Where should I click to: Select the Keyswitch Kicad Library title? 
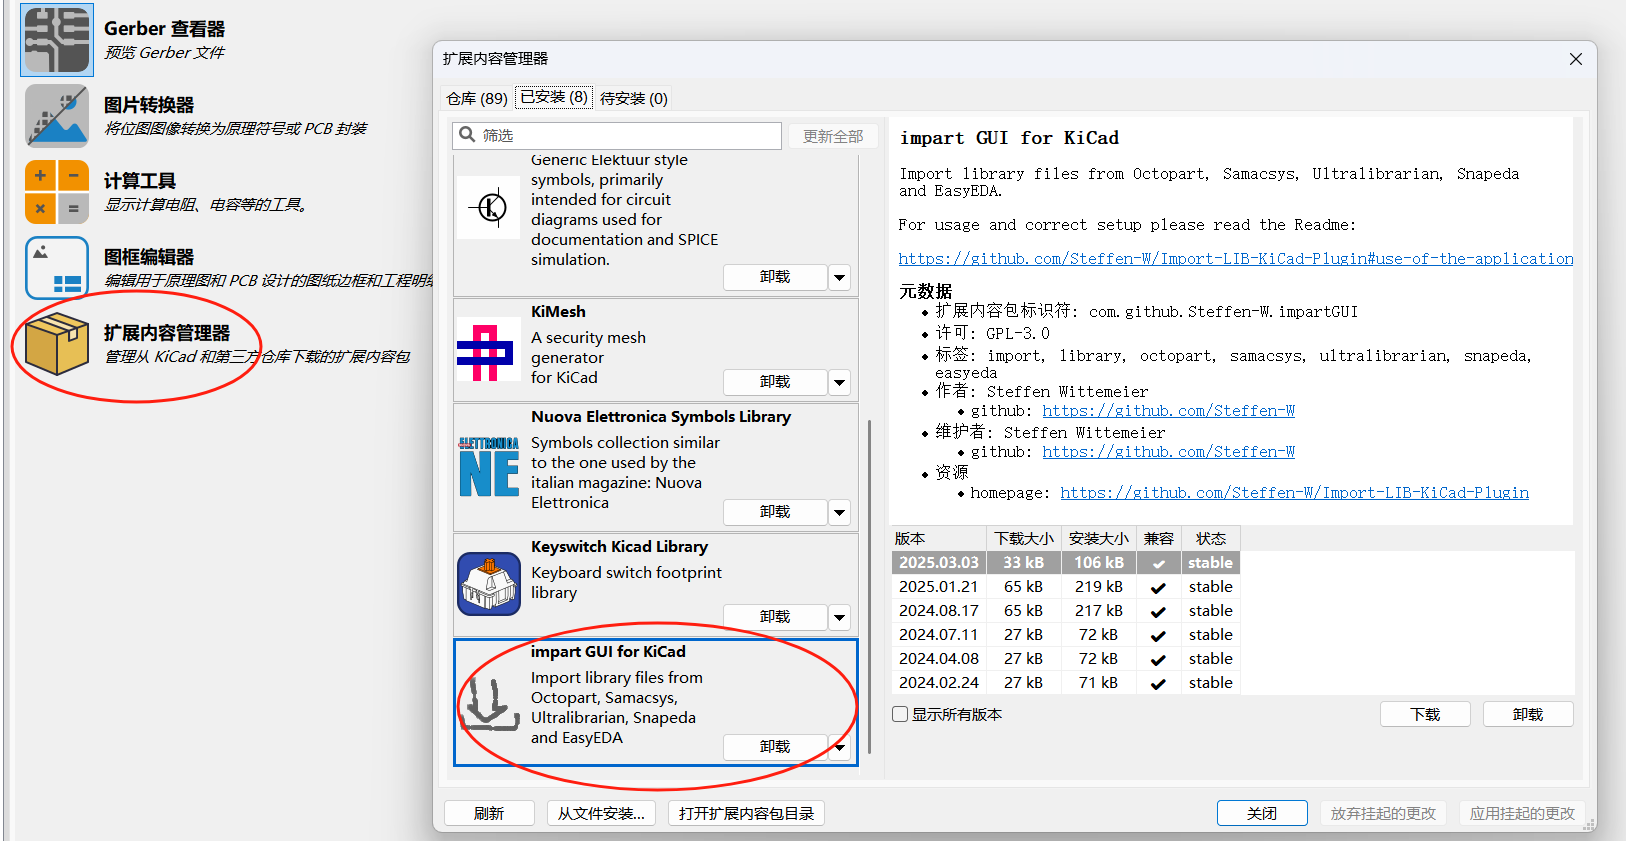[x=619, y=547]
